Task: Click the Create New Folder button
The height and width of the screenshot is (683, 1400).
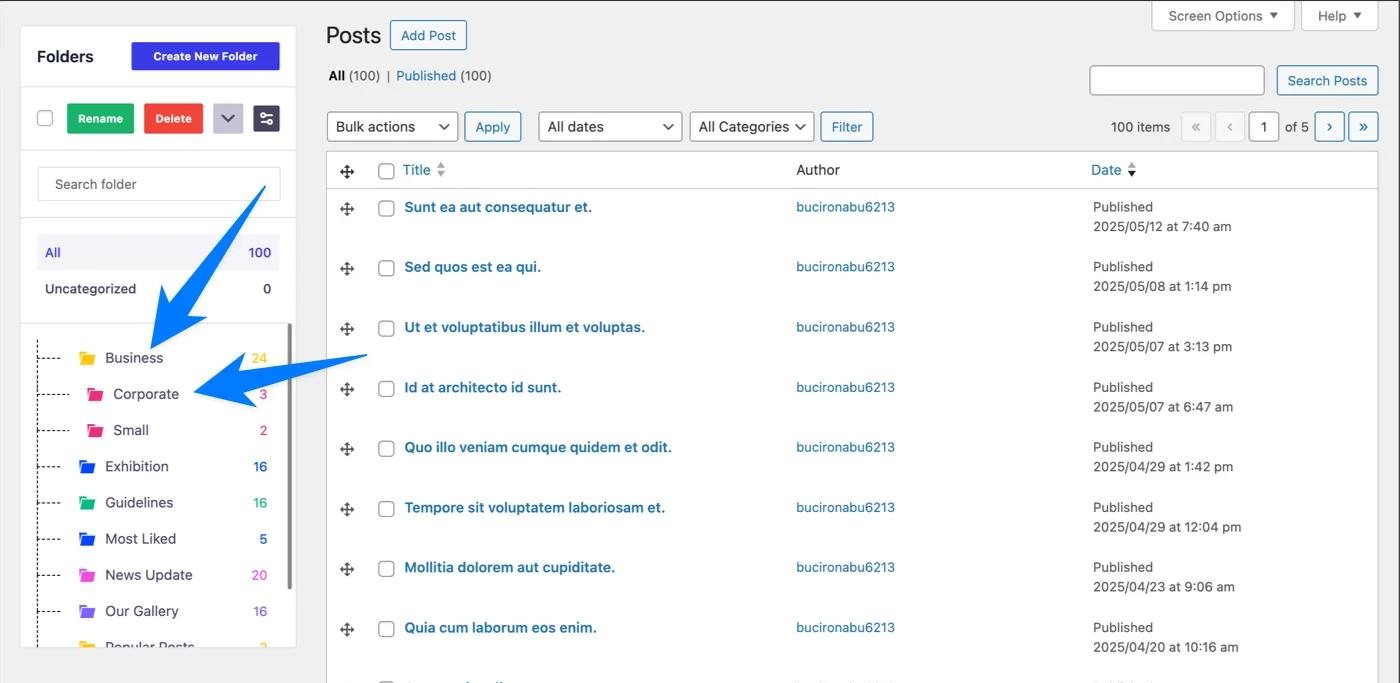Action: tap(205, 56)
